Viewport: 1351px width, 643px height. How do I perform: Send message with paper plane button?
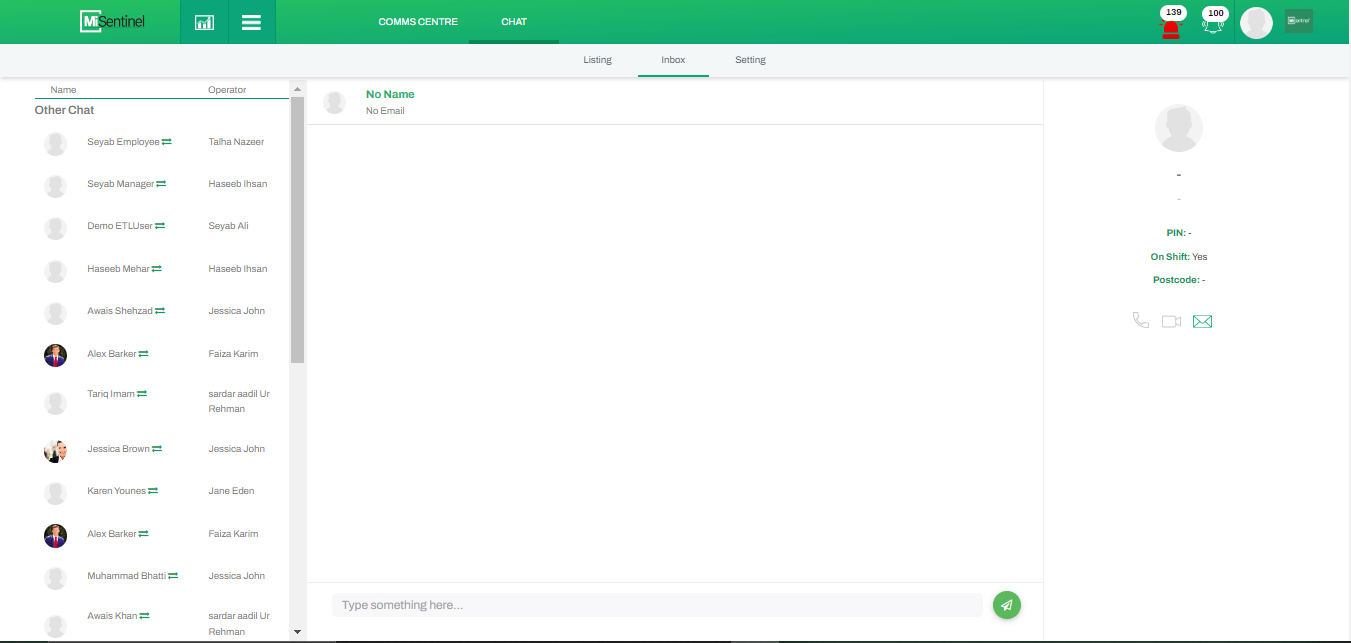tap(1007, 605)
